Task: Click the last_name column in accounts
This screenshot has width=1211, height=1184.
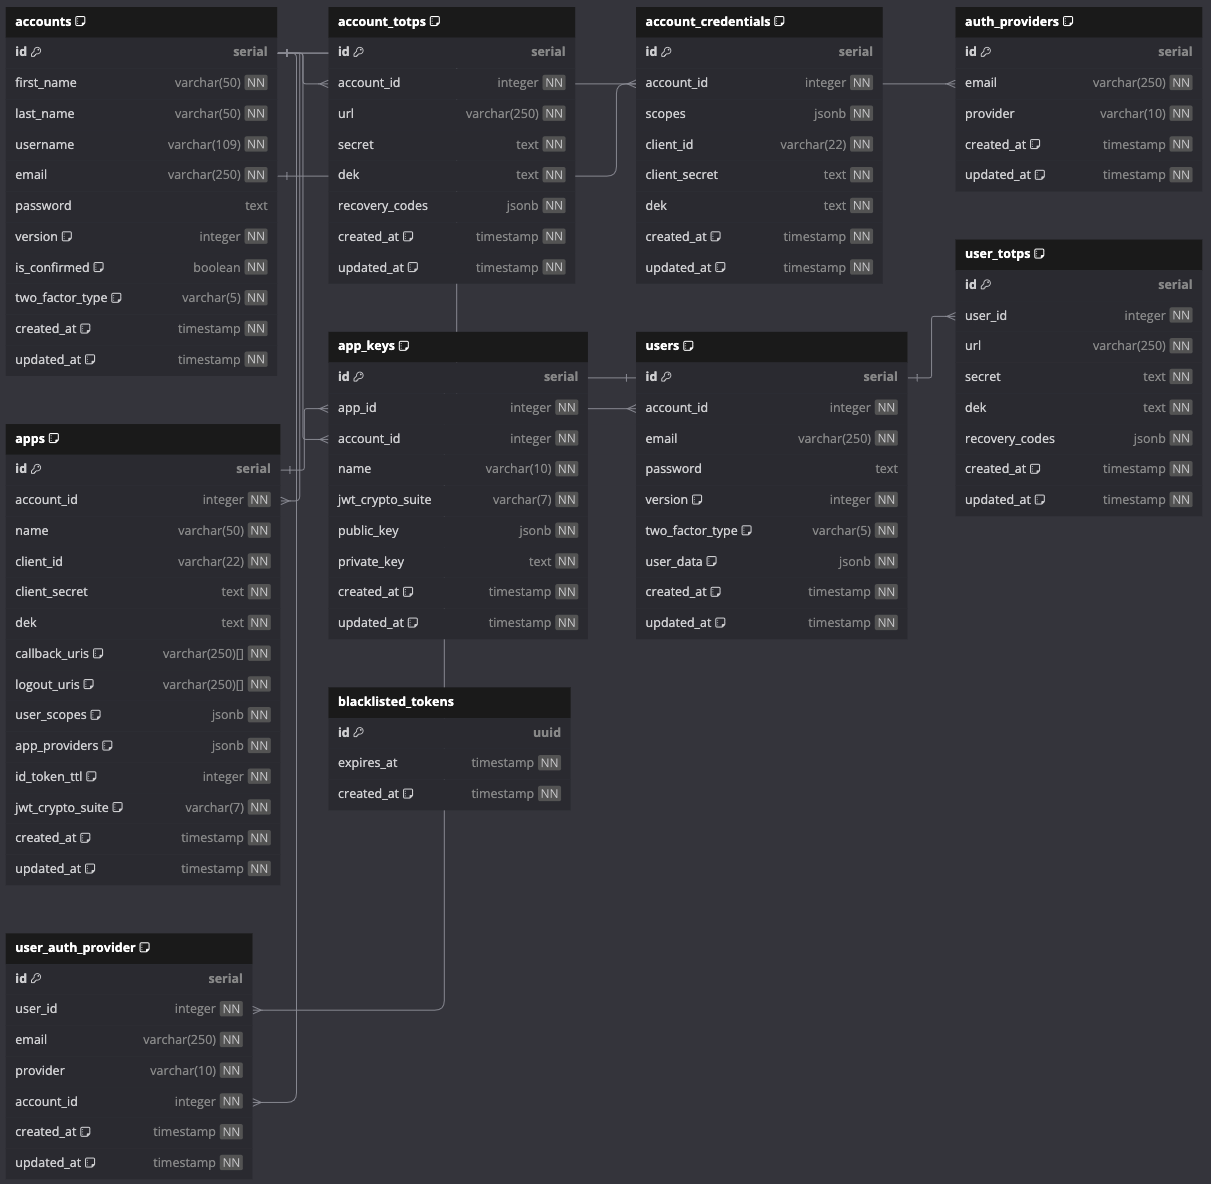Action: [x=141, y=114]
